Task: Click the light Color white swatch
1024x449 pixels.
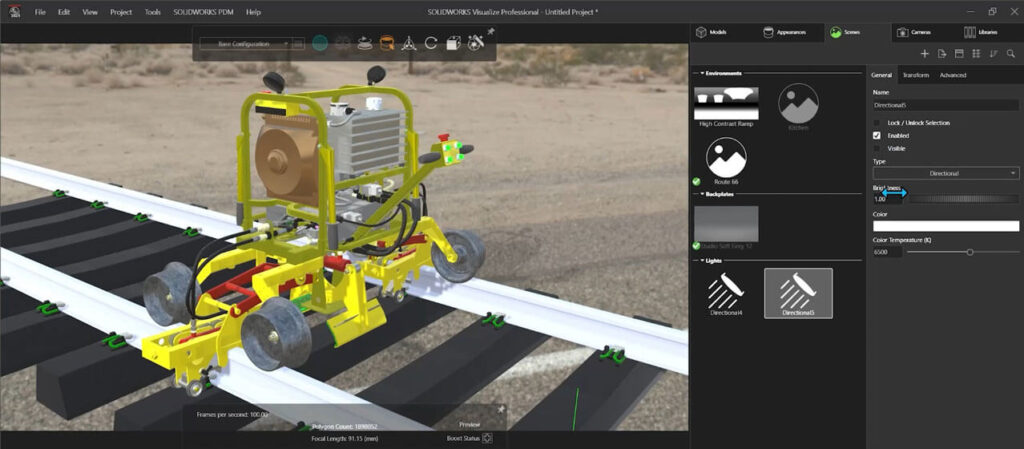Action: (x=946, y=226)
